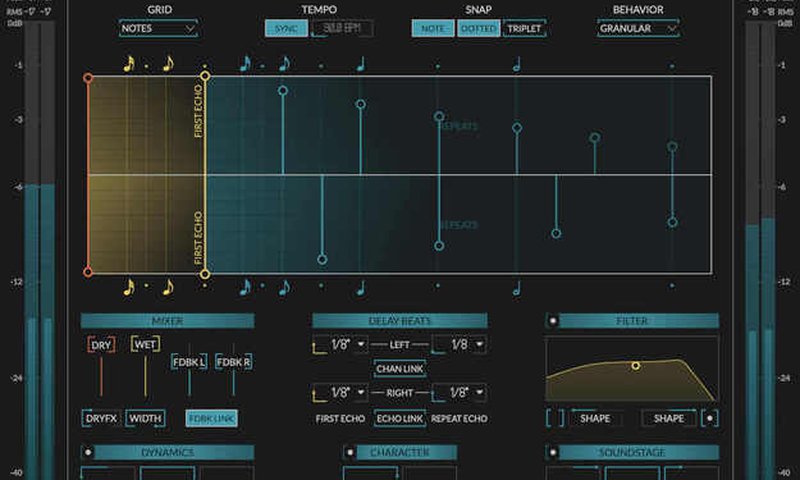Toggle the CHAN LINK button

tap(400, 369)
